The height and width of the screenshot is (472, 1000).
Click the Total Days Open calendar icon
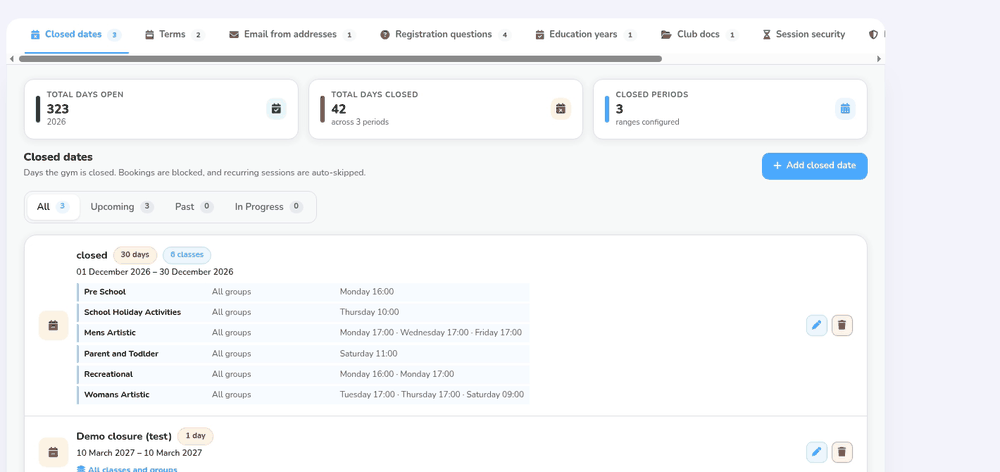click(276, 109)
